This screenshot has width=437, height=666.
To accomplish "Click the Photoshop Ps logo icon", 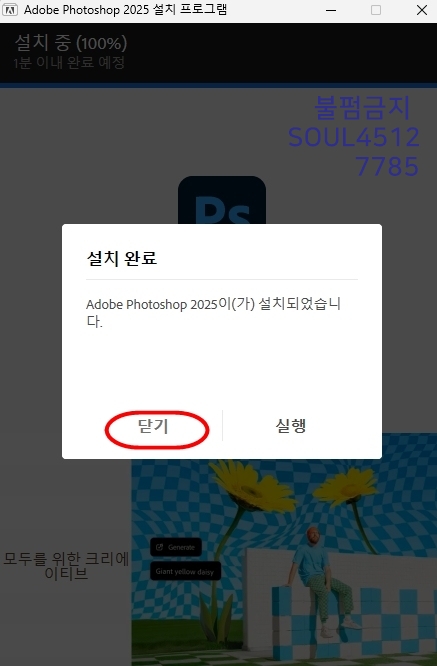I will [222, 200].
